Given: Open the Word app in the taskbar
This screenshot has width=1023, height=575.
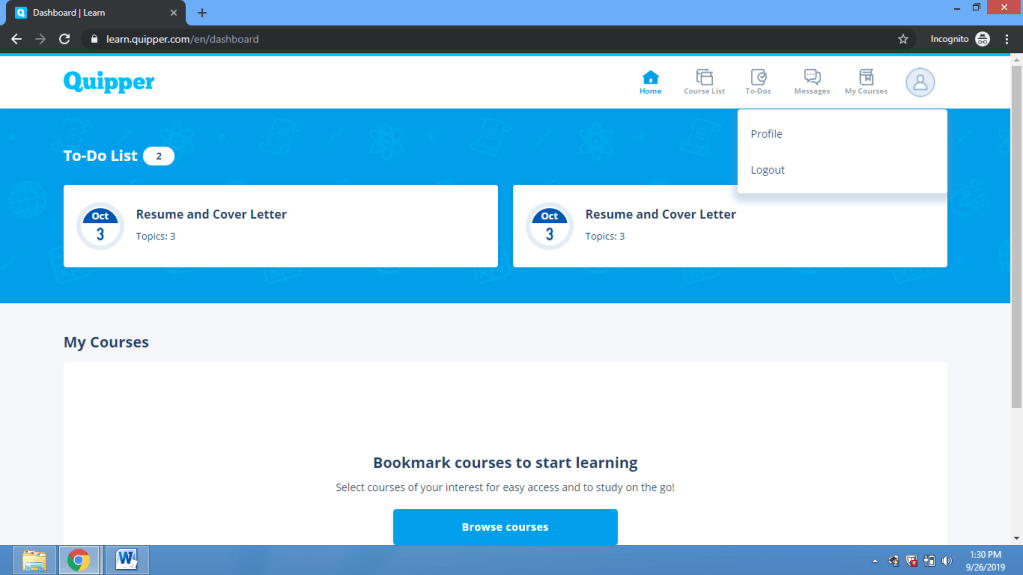Looking at the screenshot, I should pyautogui.click(x=127, y=560).
